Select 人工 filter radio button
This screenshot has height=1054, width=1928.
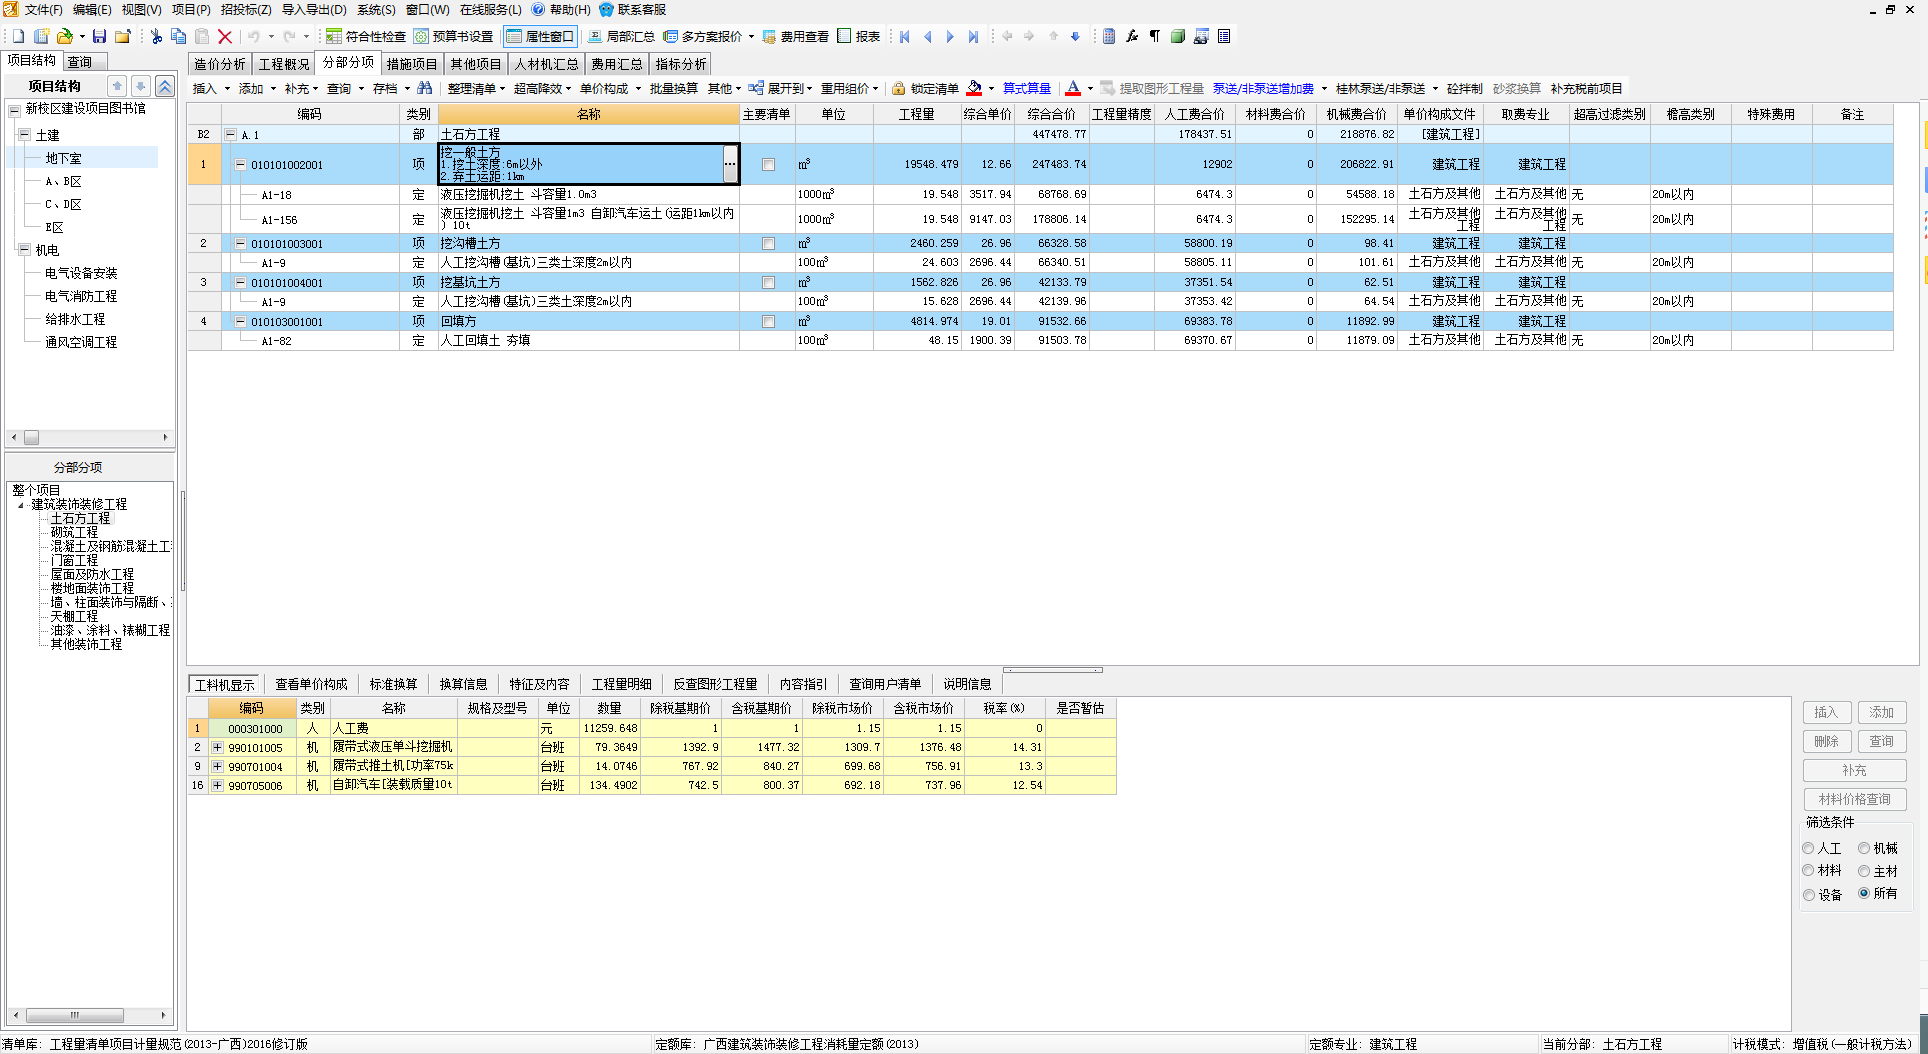pos(1808,848)
